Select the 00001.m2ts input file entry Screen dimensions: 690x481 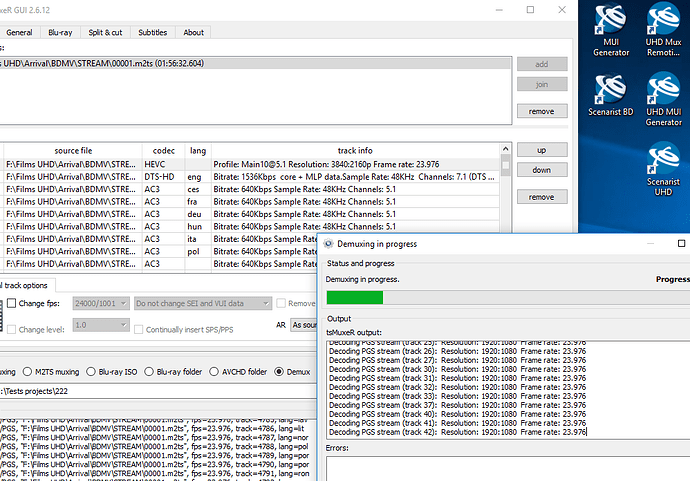click(x=255, y=63)
